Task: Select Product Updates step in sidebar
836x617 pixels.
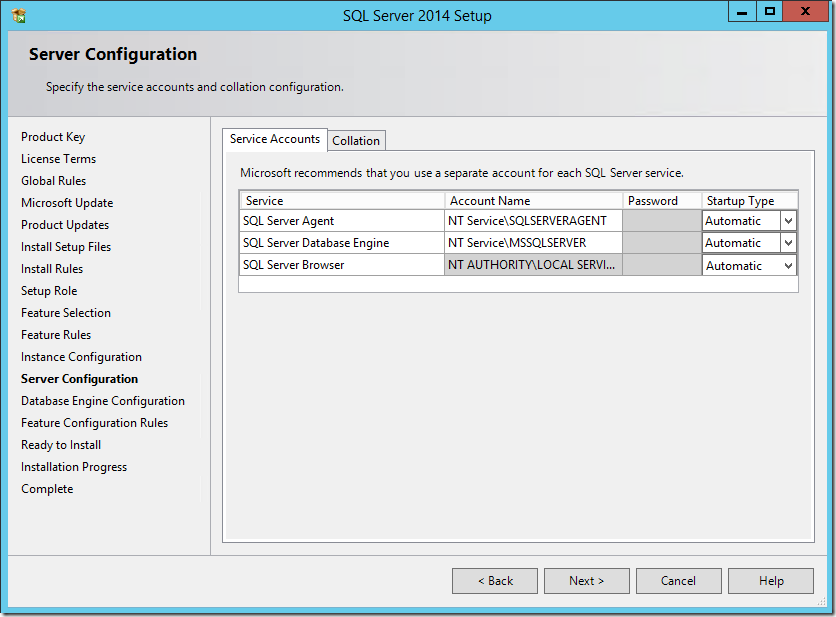Action: click(65, 225)
